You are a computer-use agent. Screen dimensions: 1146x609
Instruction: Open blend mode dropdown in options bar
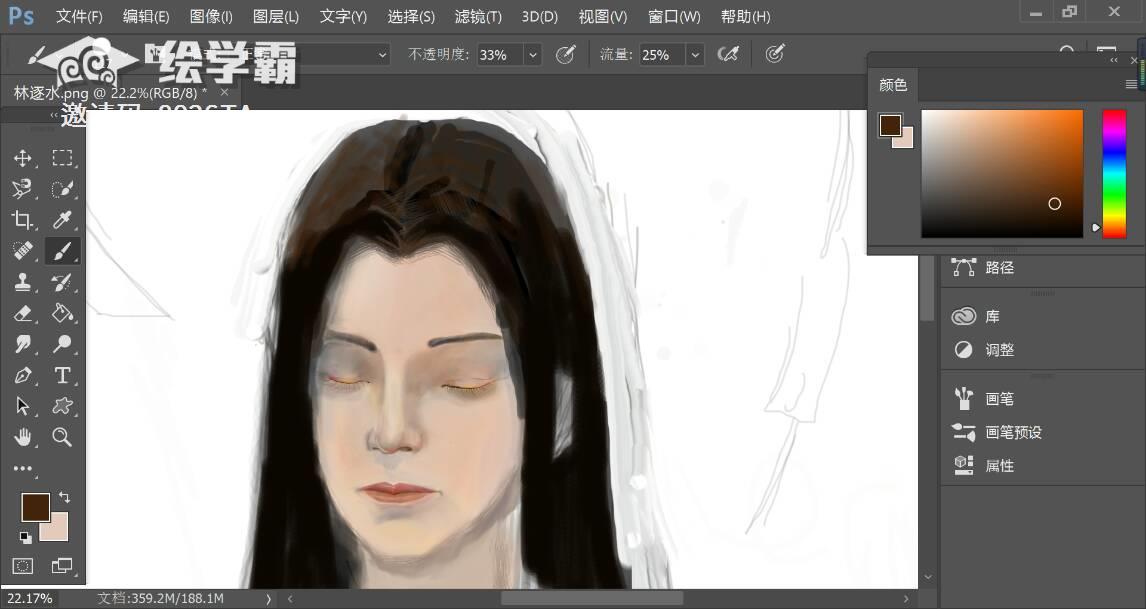(x=382, y=55)
